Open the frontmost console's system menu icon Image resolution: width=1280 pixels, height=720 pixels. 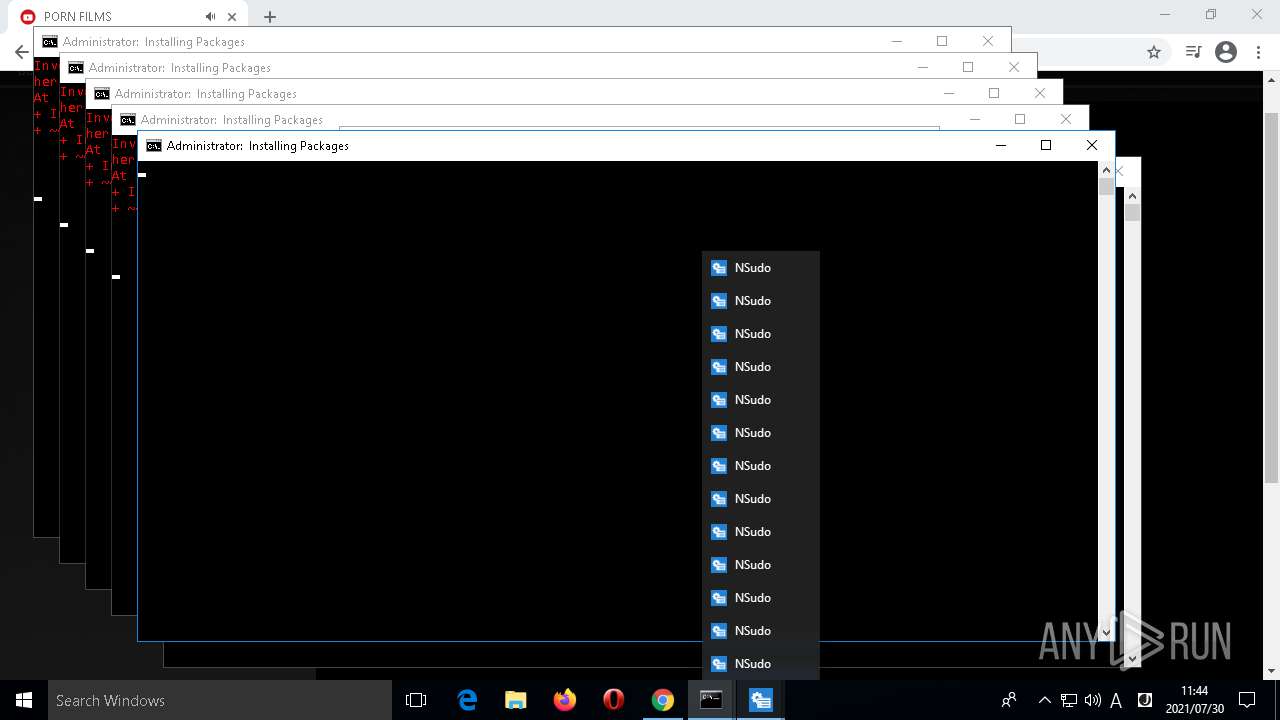coord(154,146)
